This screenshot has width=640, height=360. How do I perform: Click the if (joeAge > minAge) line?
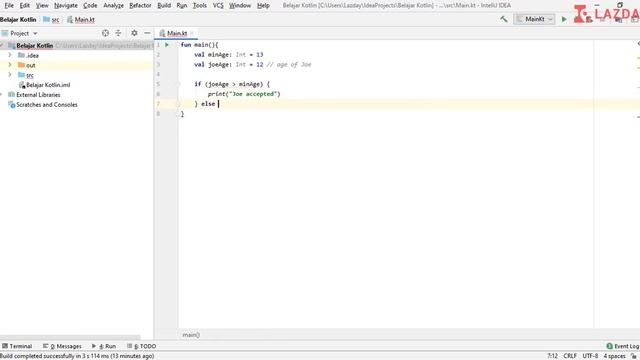point(232,84)
